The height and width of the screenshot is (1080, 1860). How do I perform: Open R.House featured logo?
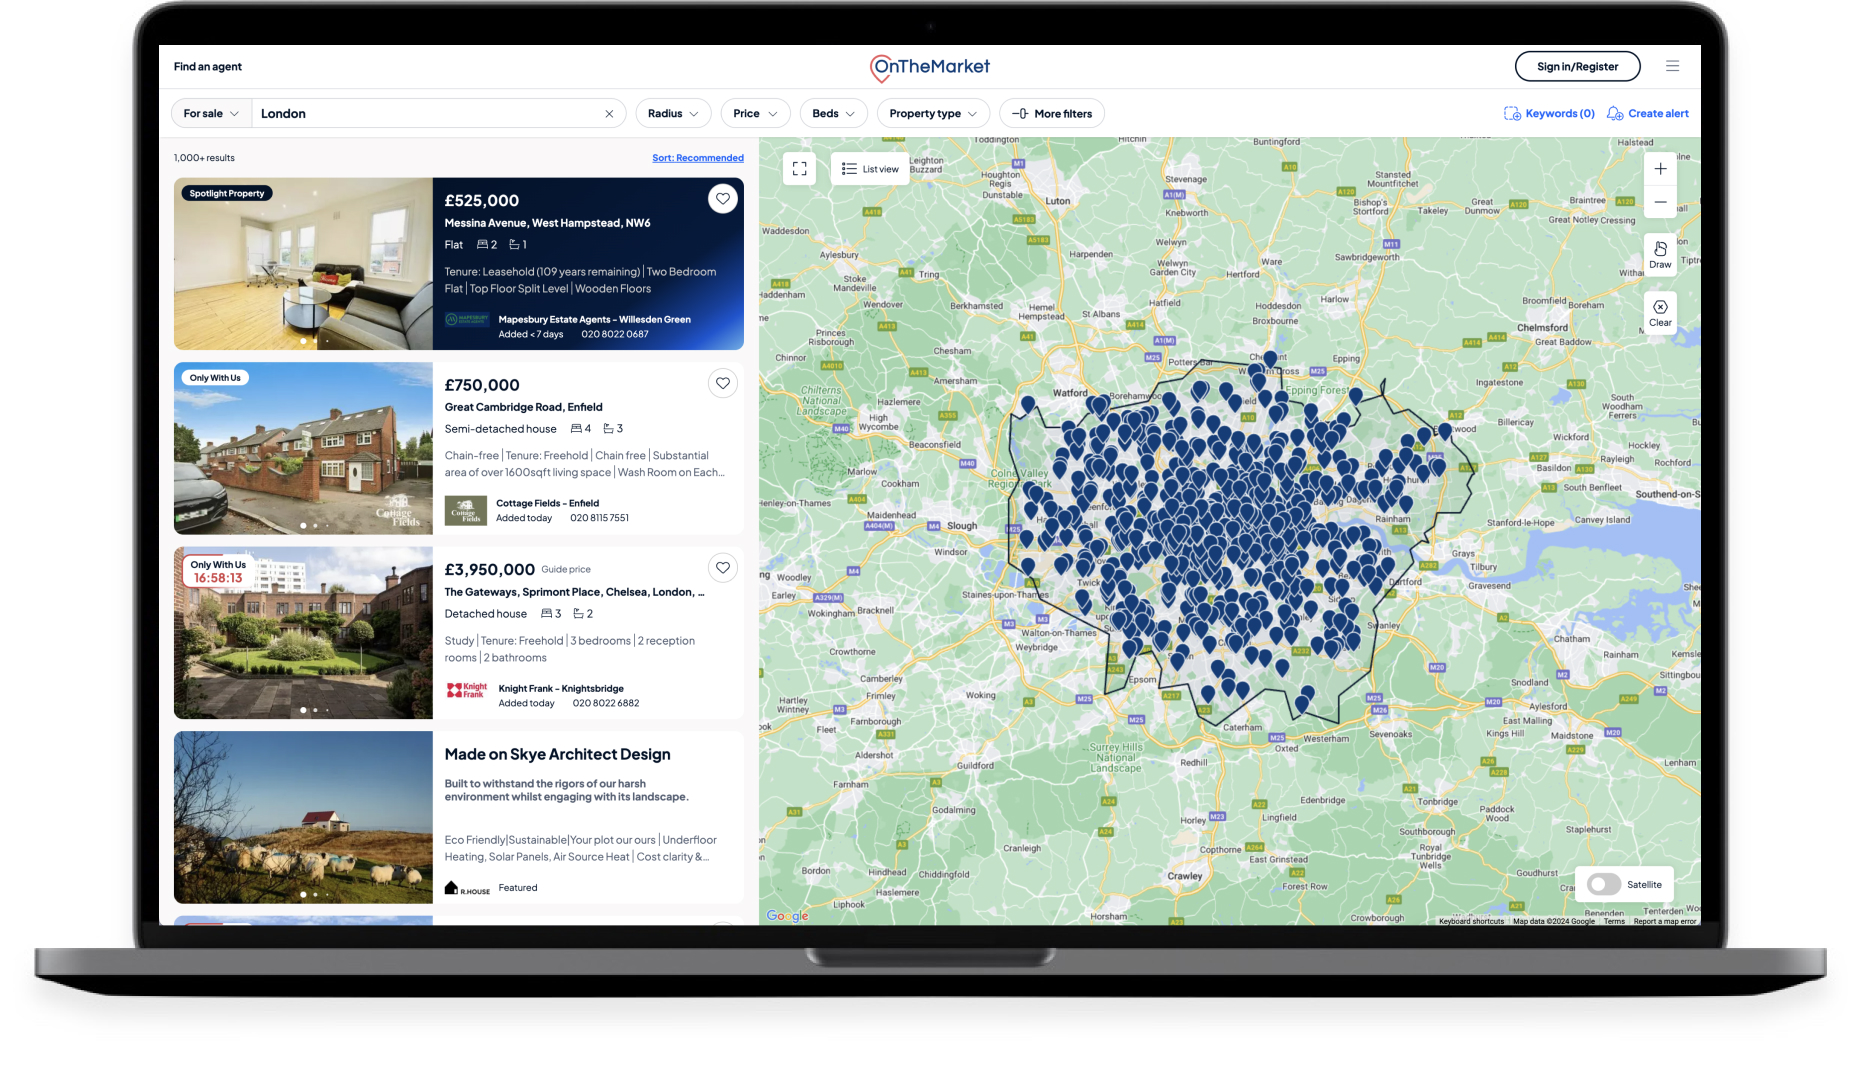tap(467, 888)
